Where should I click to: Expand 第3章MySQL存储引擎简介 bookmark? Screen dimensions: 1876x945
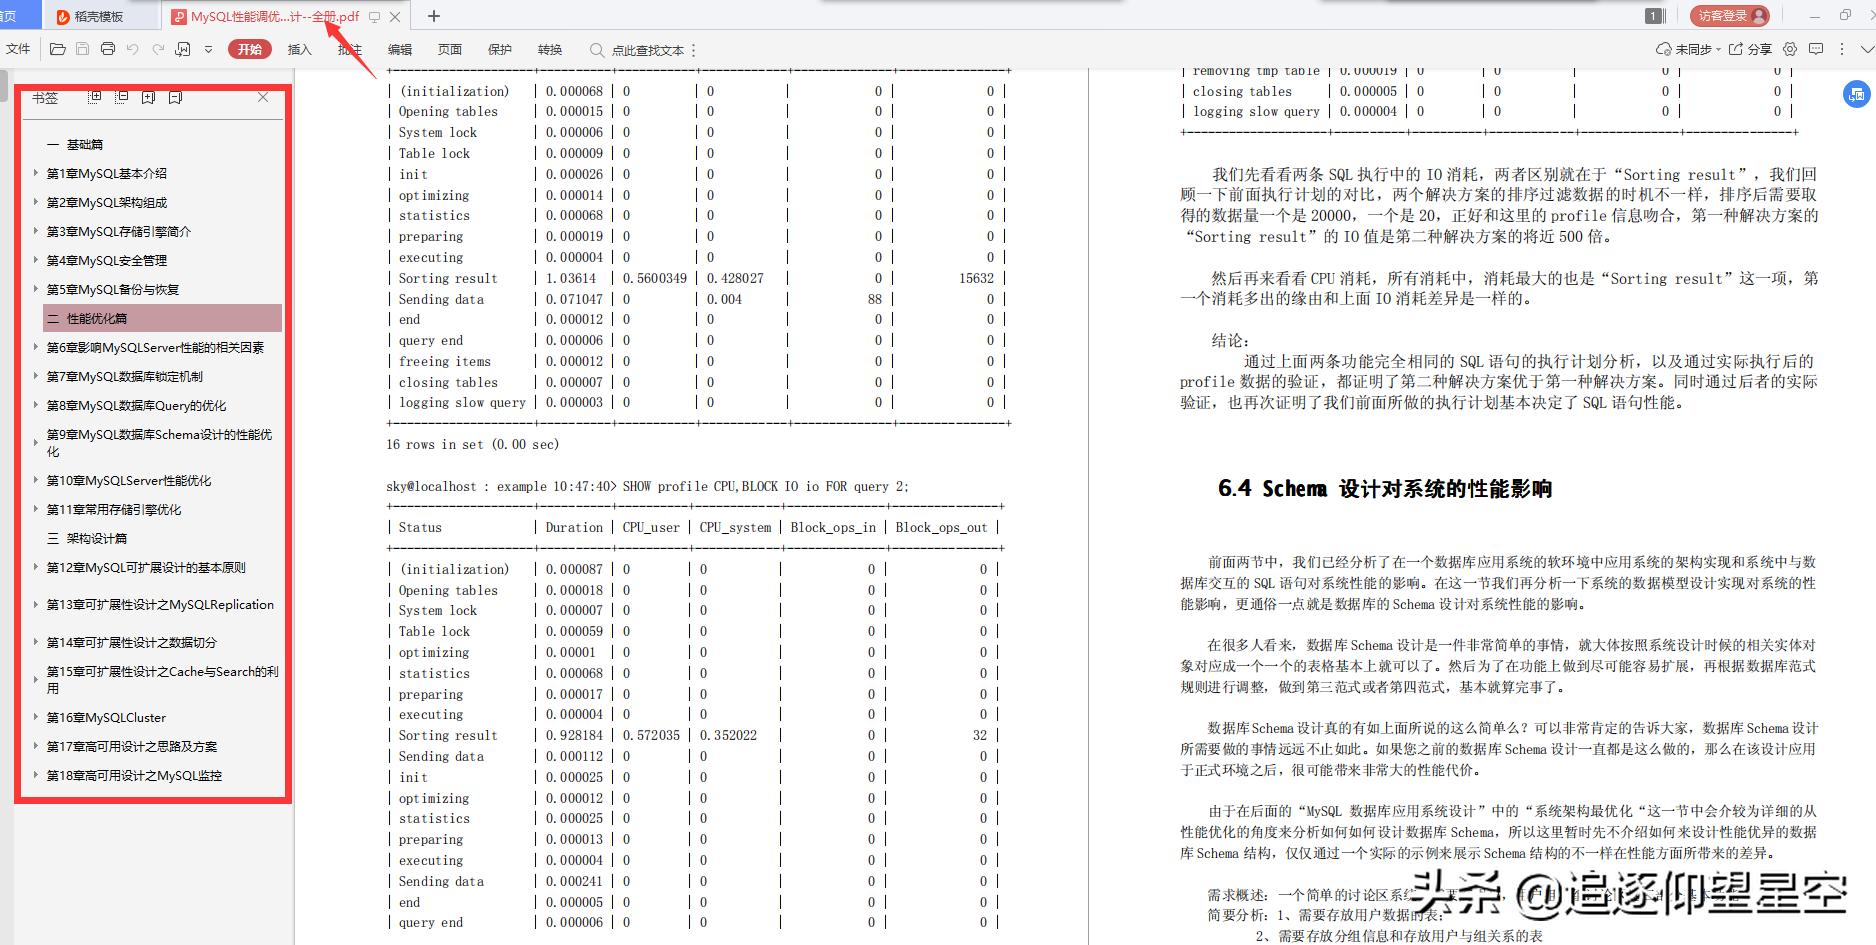point(35,231)
